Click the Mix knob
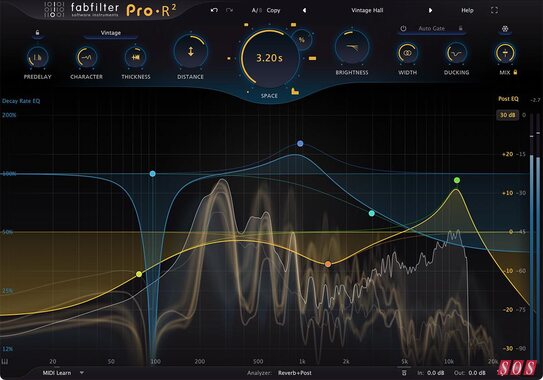The width and height of the screenshot is (543, 380). (505, 53)
